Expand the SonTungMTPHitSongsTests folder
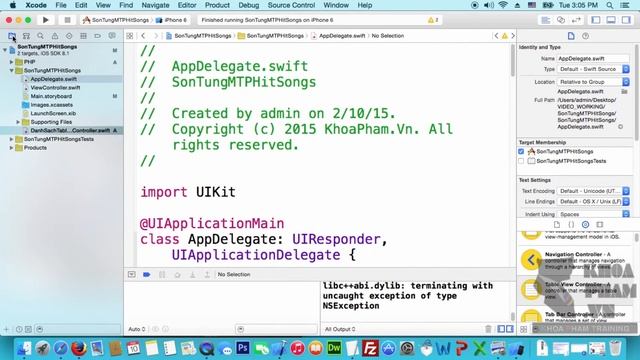Screen dimensions: 640x360 [11, 139]
